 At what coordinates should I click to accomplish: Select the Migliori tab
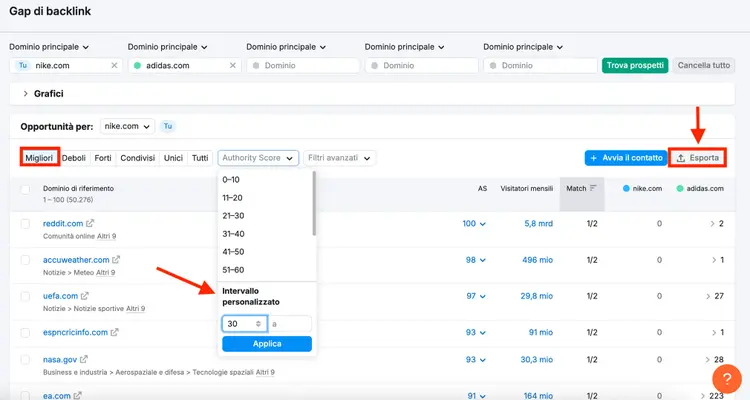pyautogui.click(x=39, y=158)
